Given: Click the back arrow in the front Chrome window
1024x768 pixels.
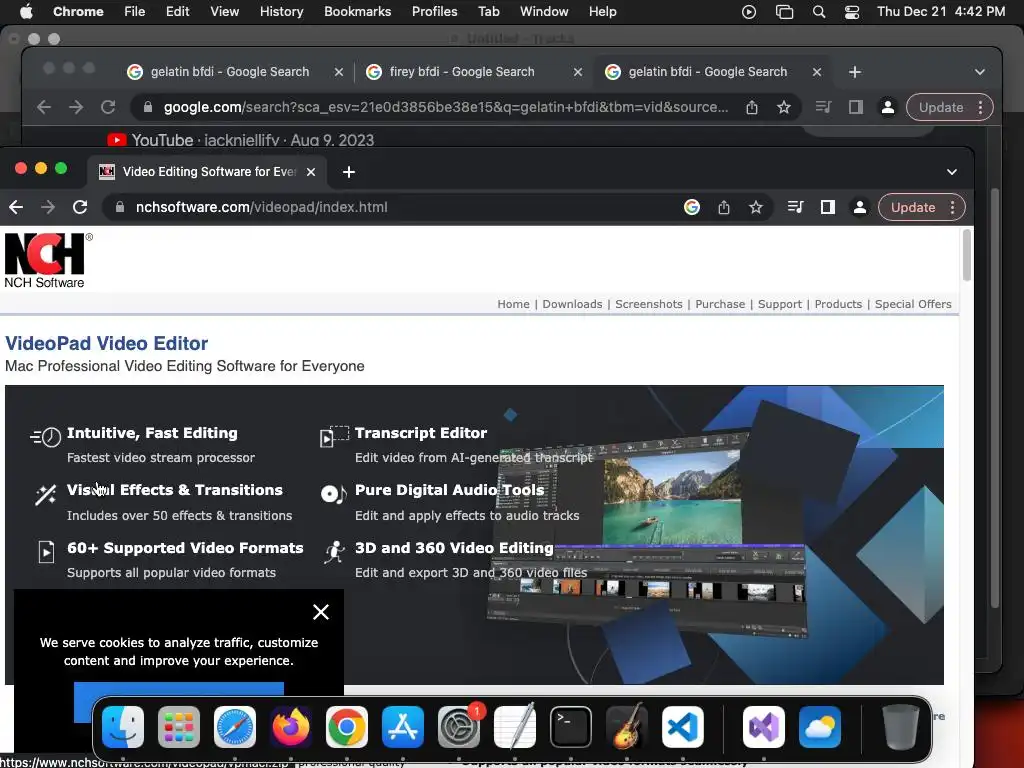Looking at the screenshot, I should click(x=16, y=207).
